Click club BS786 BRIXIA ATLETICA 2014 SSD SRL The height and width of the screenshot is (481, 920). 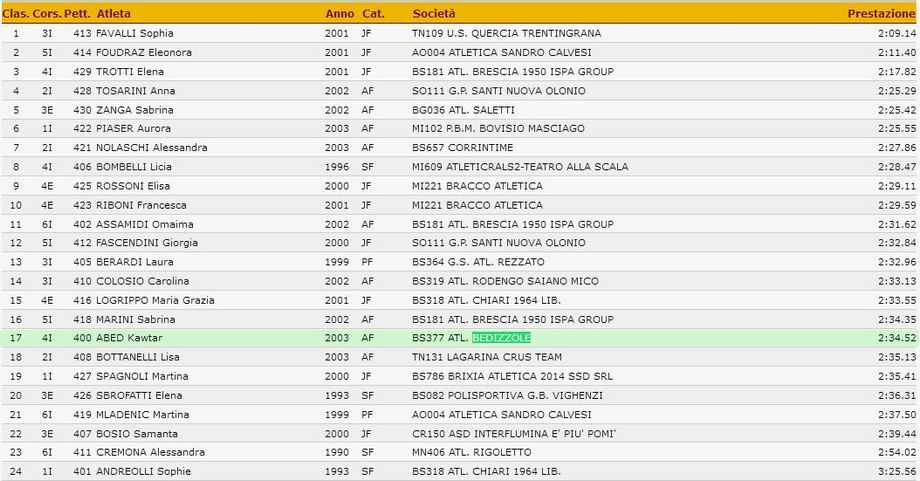(512, 376)
